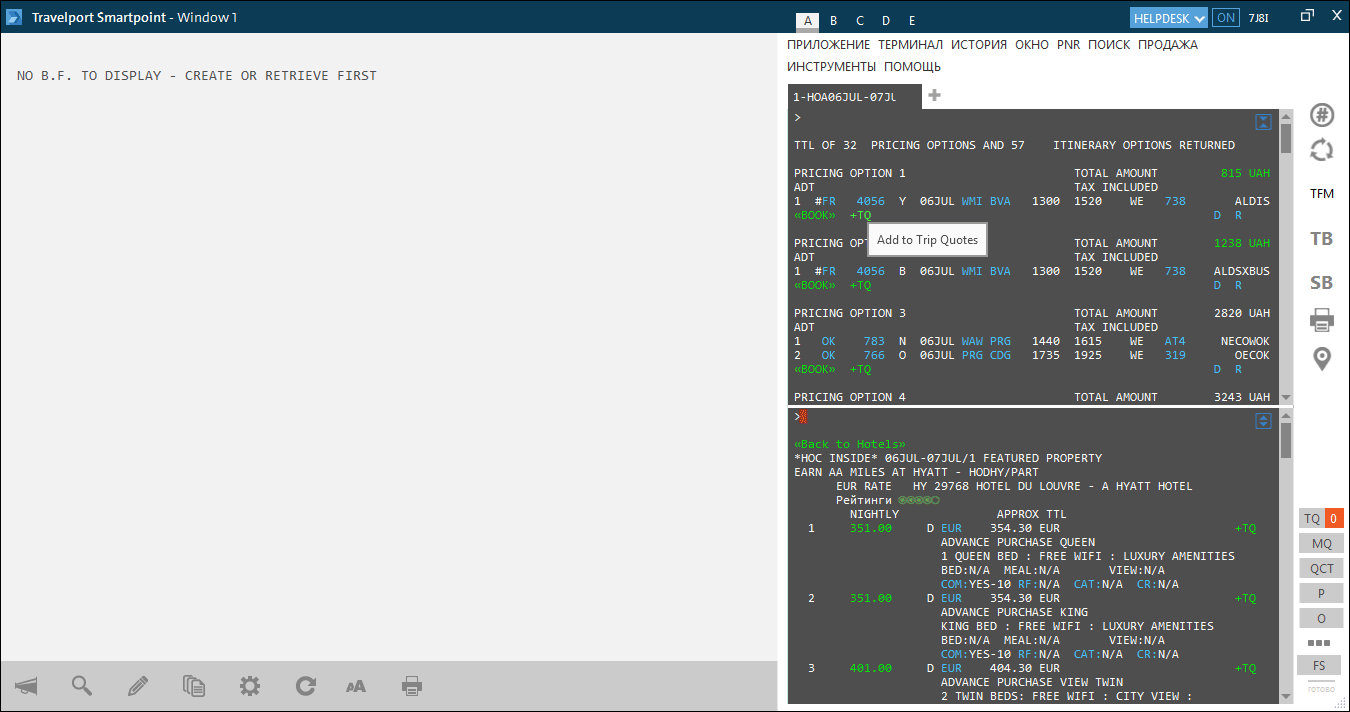Click the circular refresh arrow in bottom toolbar
Image resolution: width=1350 pixels, height=712 pixels.
coord(306,686)
